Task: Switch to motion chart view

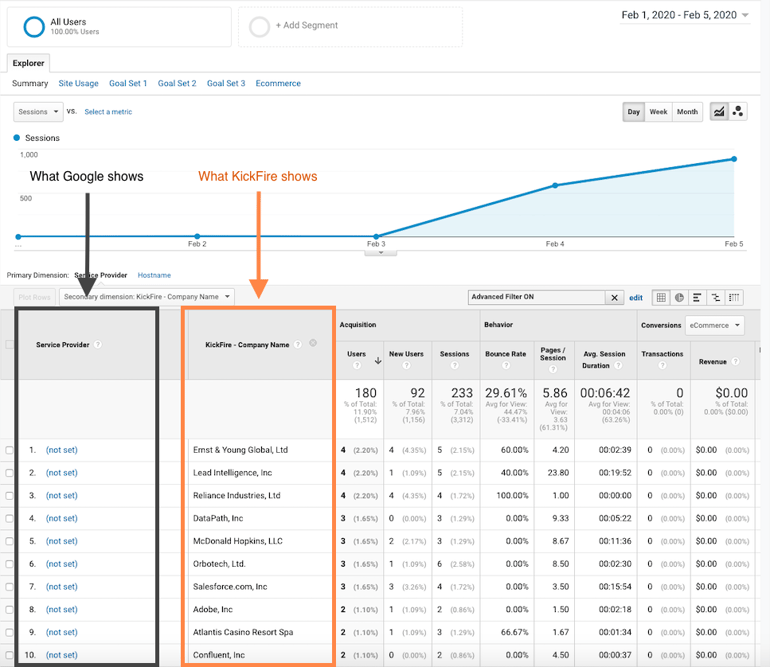Action: [738, 112]
